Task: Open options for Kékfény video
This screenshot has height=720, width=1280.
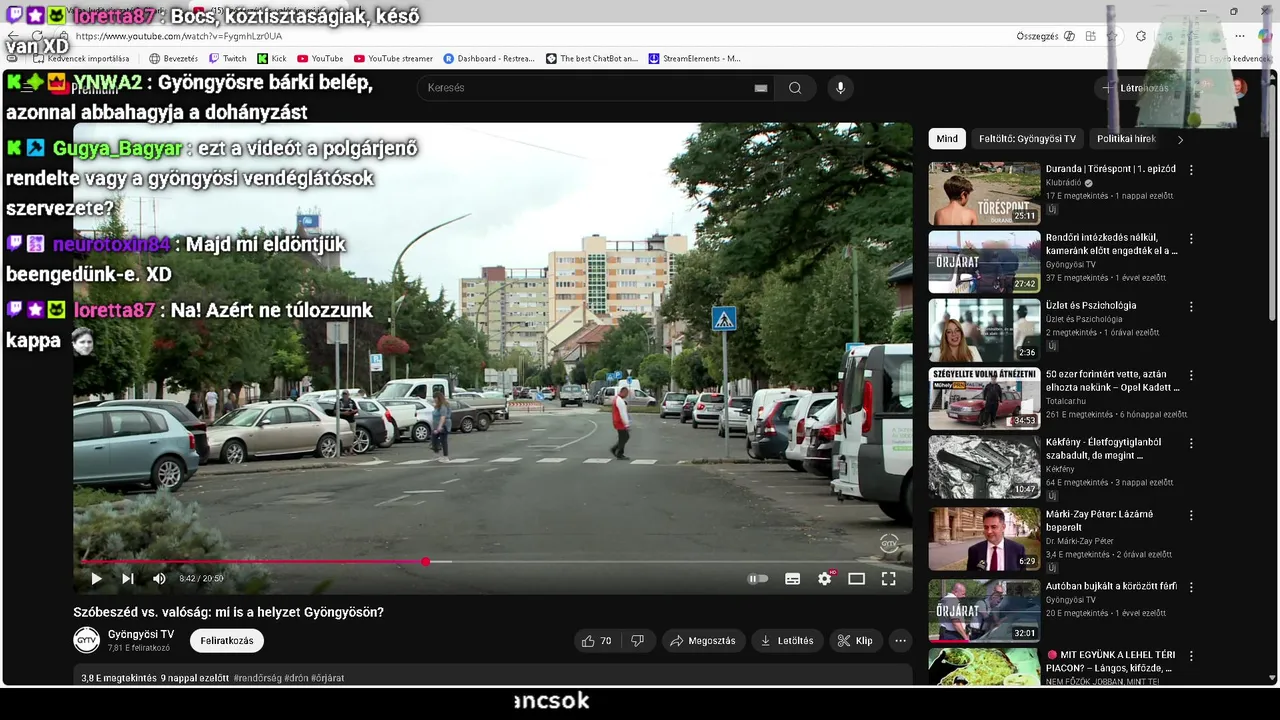Action: pyautogui.click(x=1191, y=443)
